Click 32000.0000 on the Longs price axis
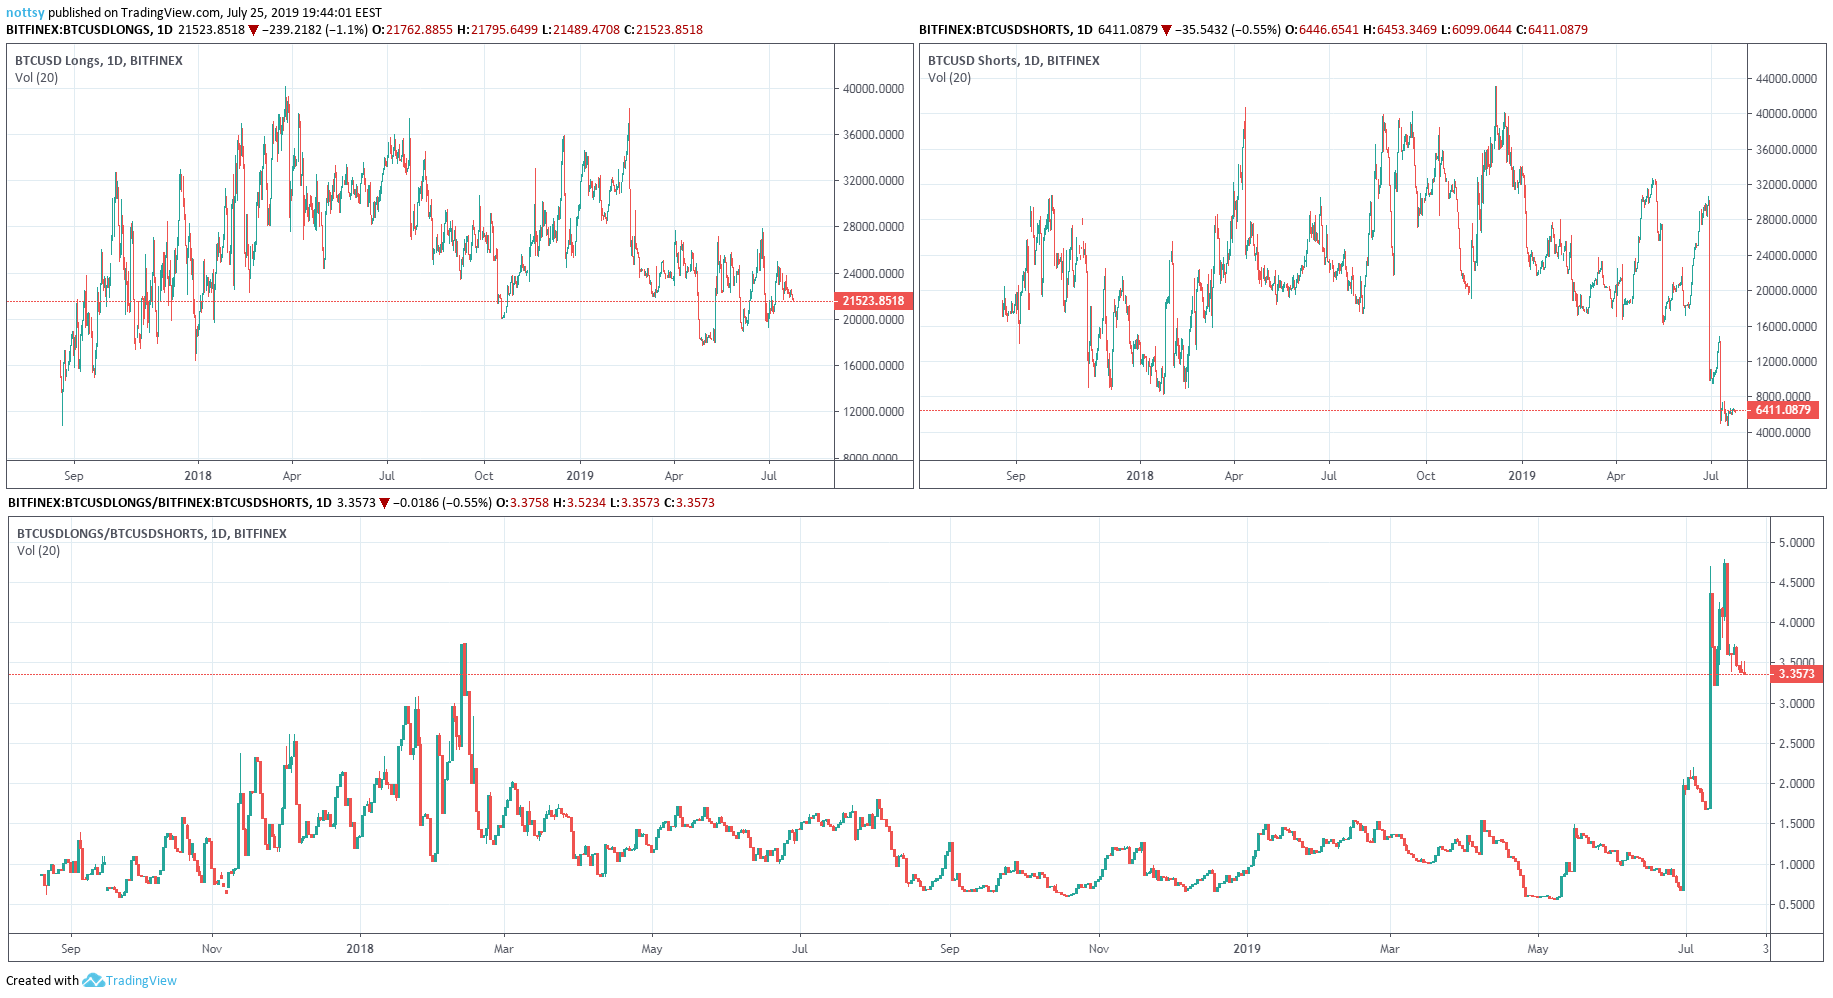The width and height of the screenshot is (1833, 998). [873, 181]
